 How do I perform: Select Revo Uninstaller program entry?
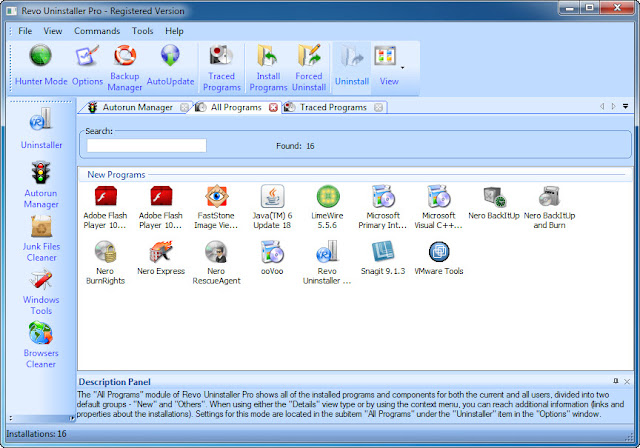(x=327, y=263)
